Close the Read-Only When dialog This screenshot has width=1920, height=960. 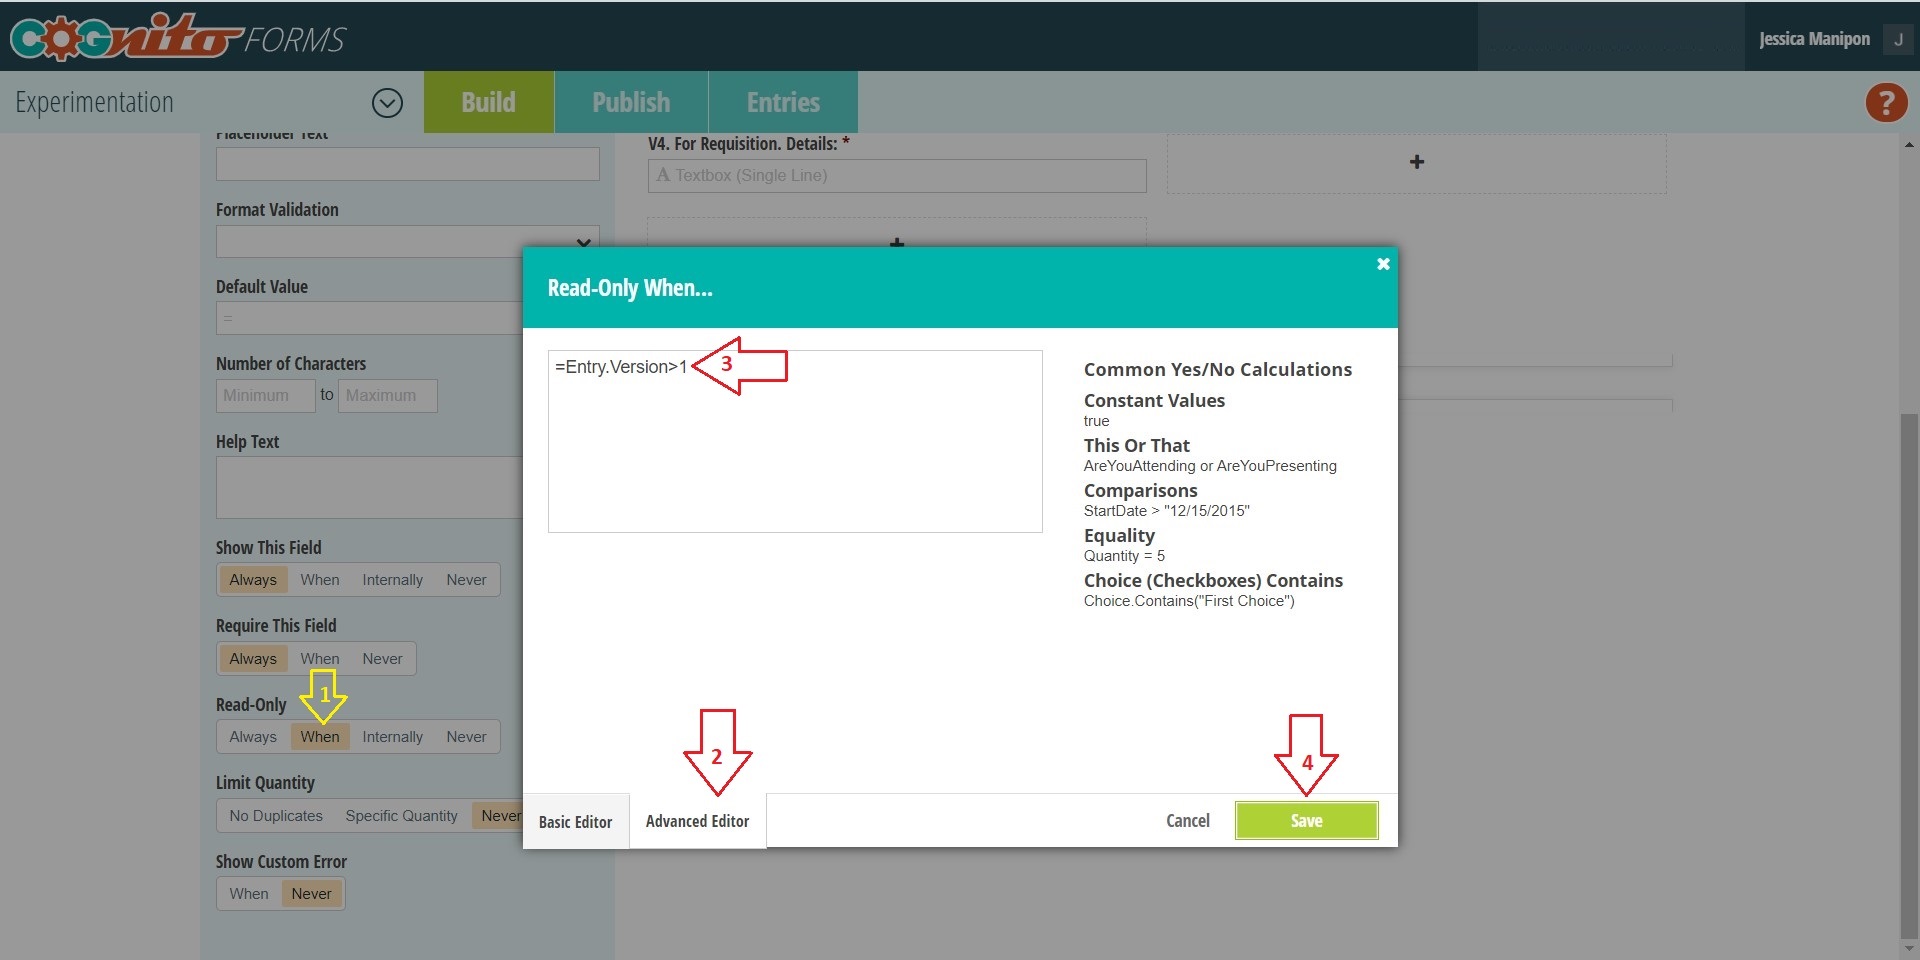1382,263
